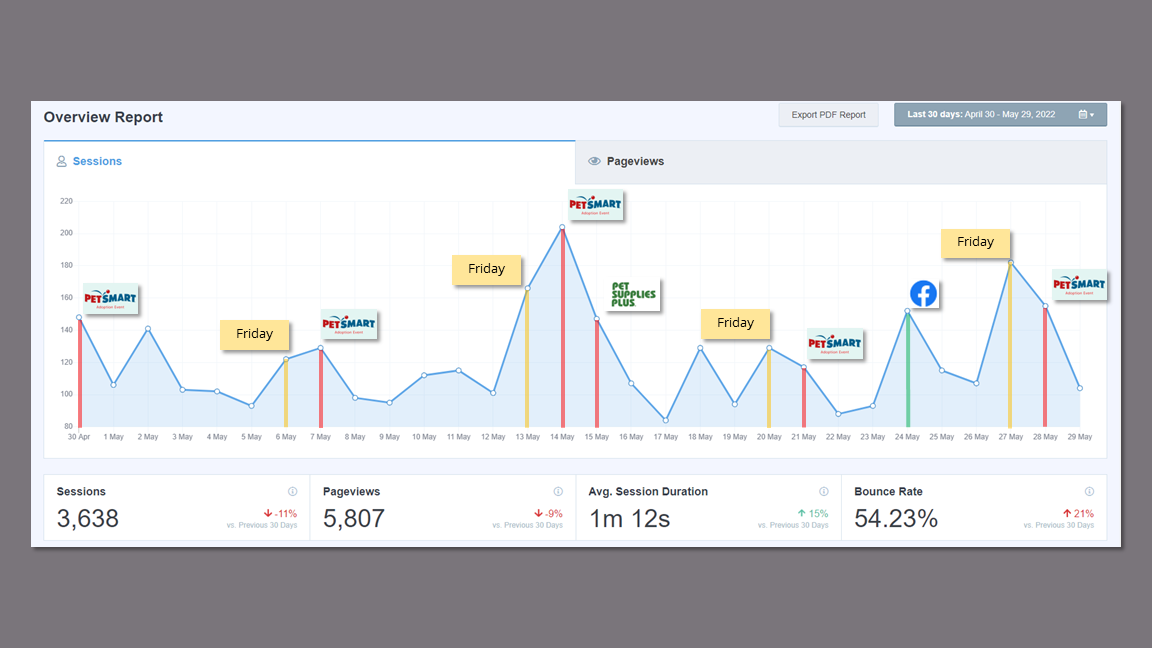Click PetSmart logo near 28 May point
This screenshot has width=1152, height=648.
tap(1079, 285)
